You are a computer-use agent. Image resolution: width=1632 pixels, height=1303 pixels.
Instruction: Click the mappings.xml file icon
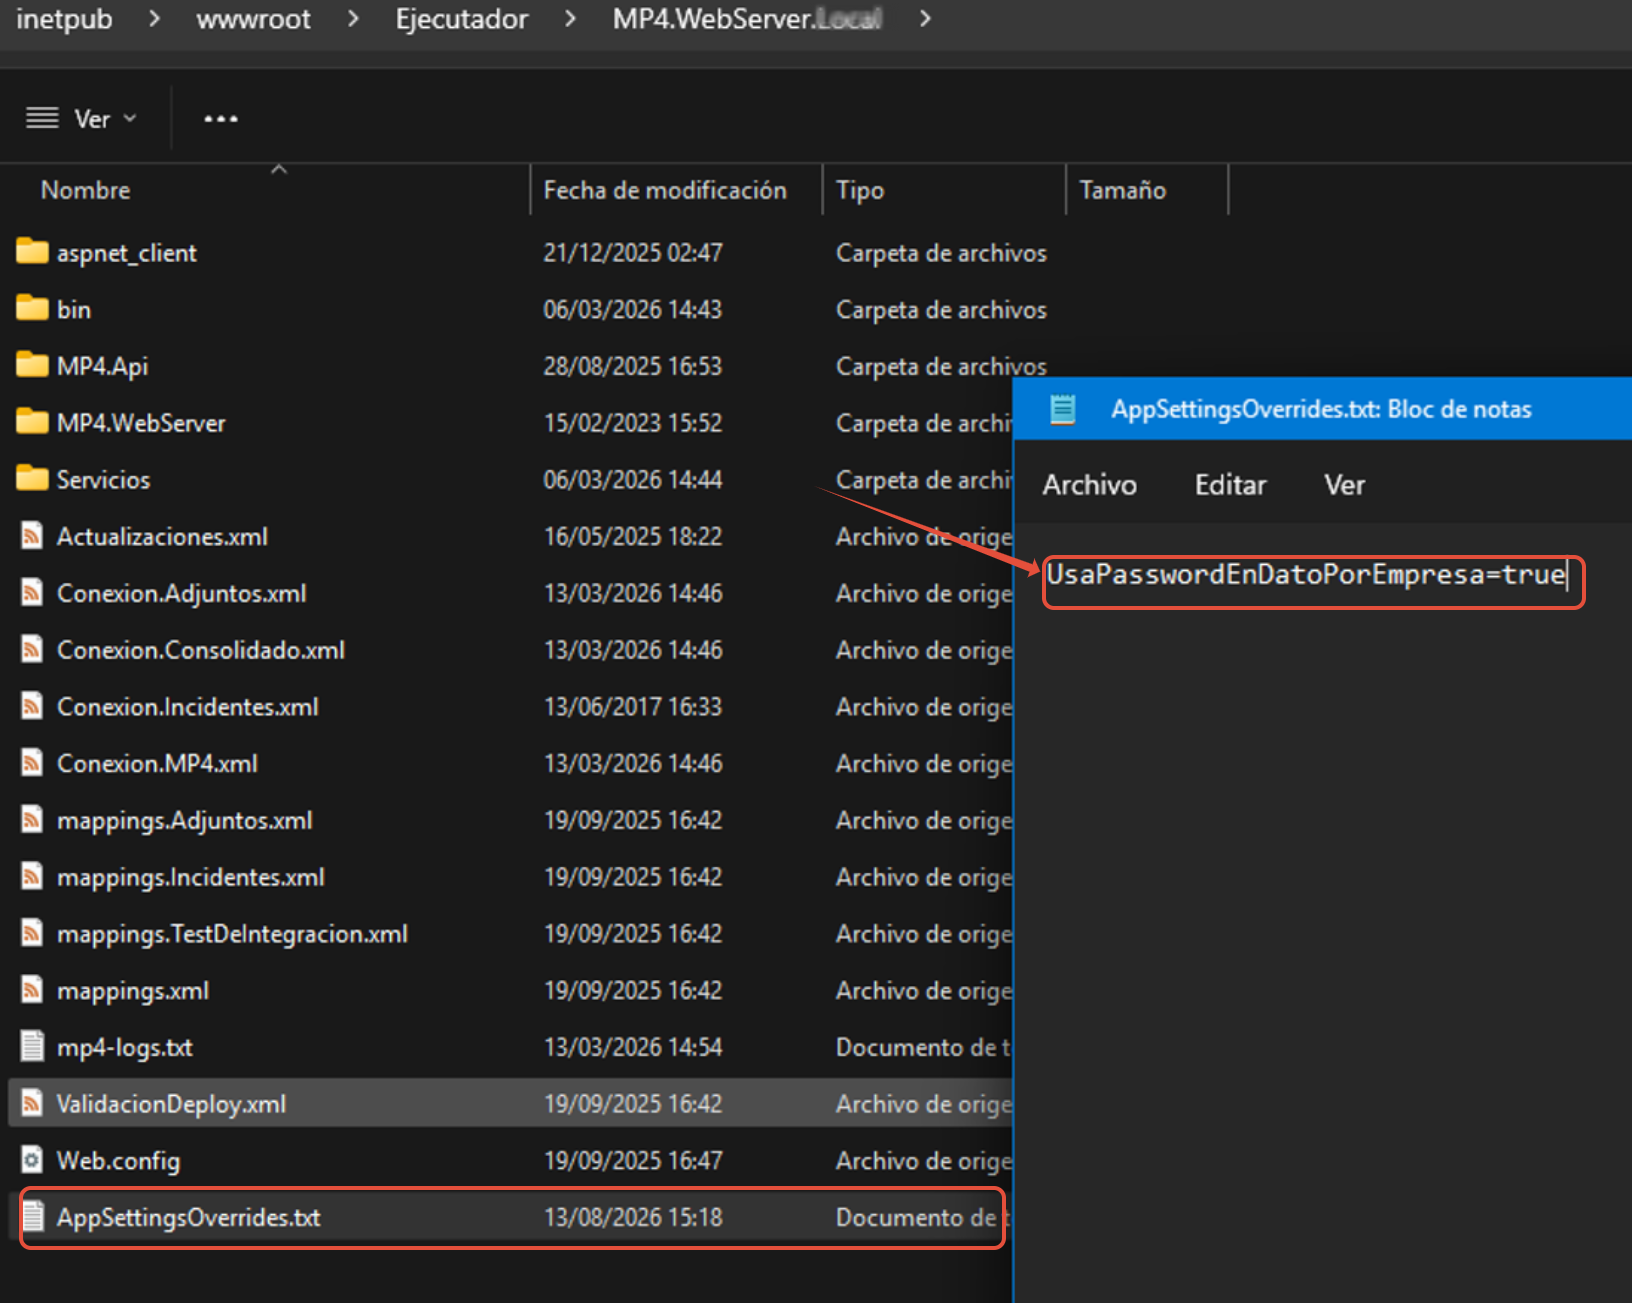point(32,990)
